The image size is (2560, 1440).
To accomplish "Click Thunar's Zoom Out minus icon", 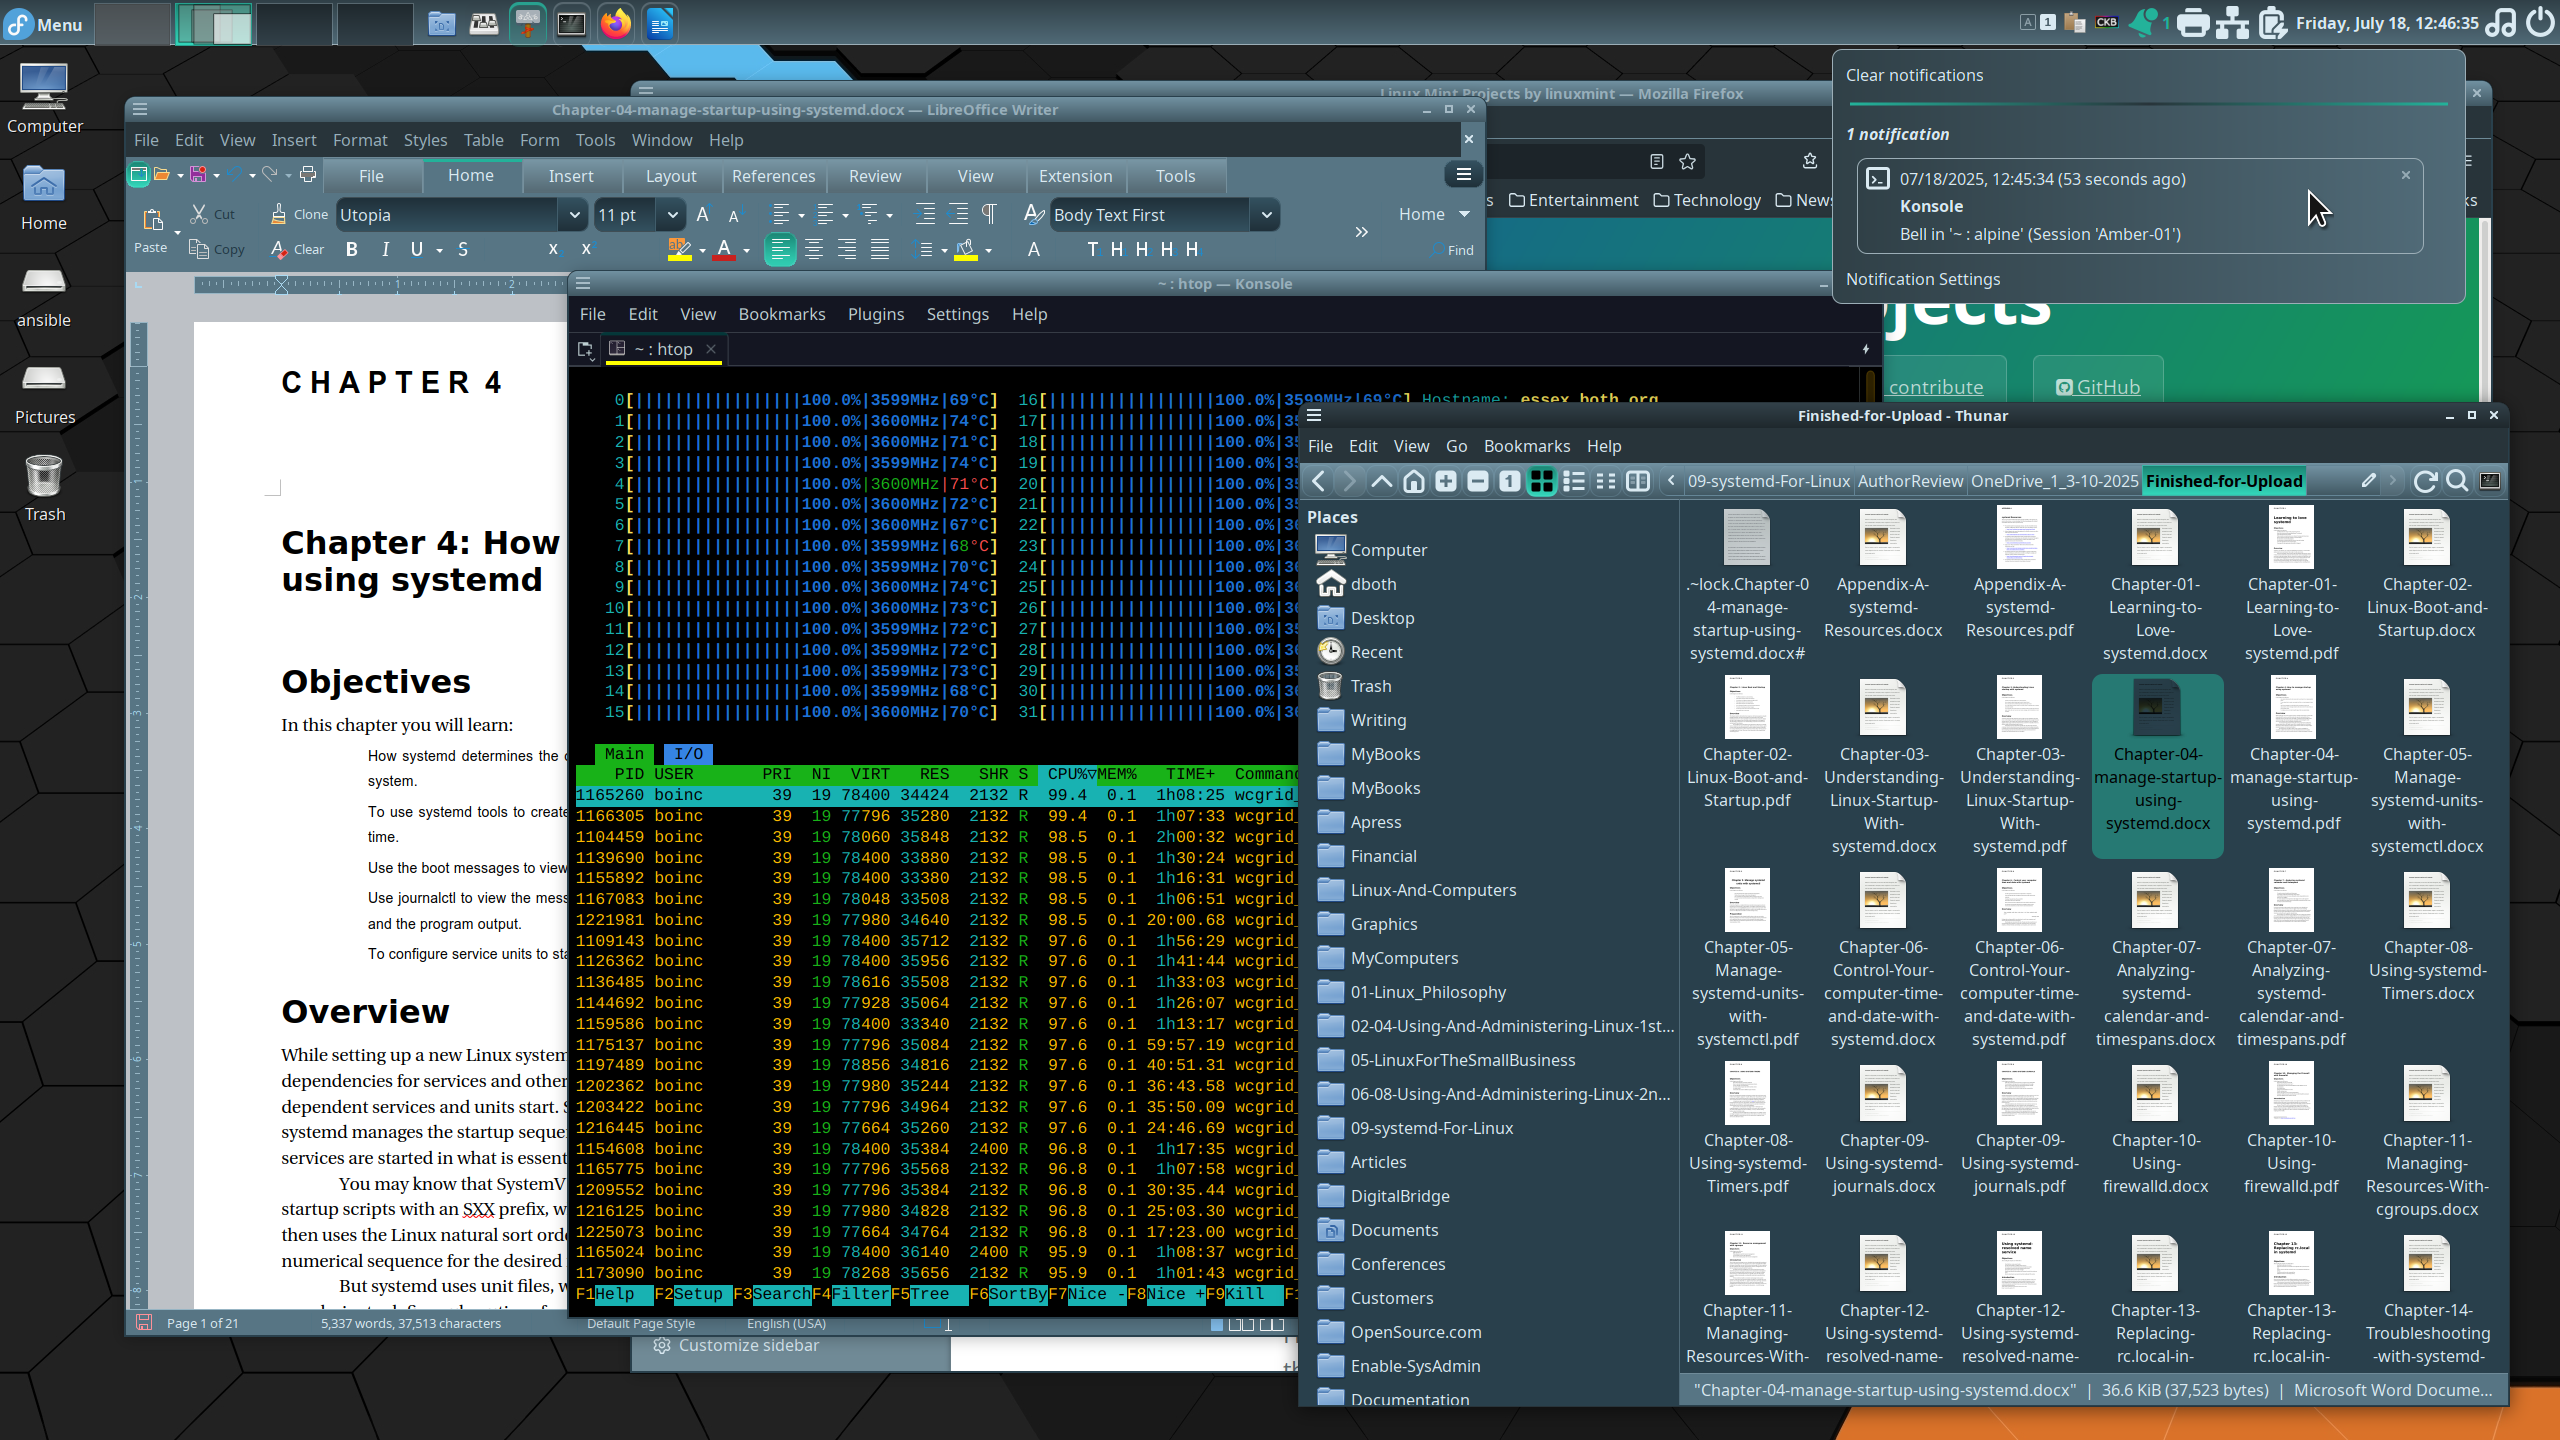I will (1478, 481).
